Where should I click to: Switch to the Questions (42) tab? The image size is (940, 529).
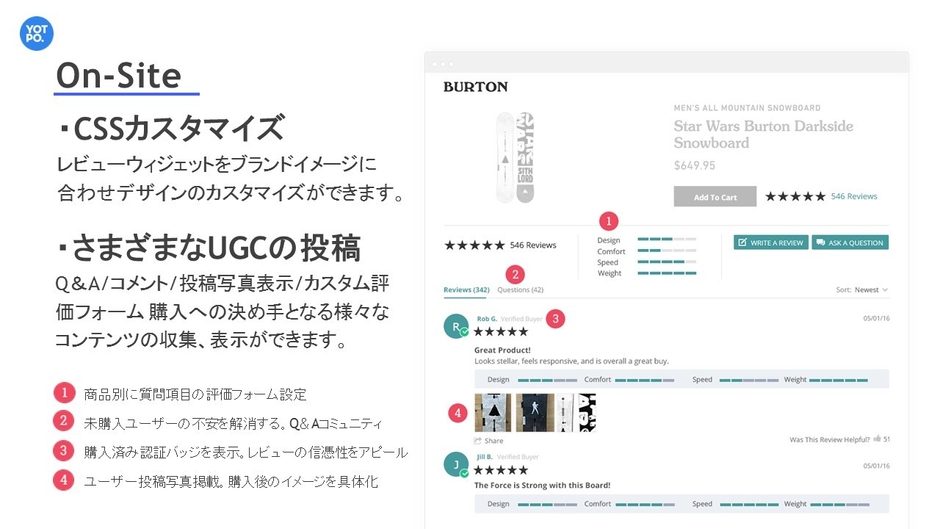520,290
